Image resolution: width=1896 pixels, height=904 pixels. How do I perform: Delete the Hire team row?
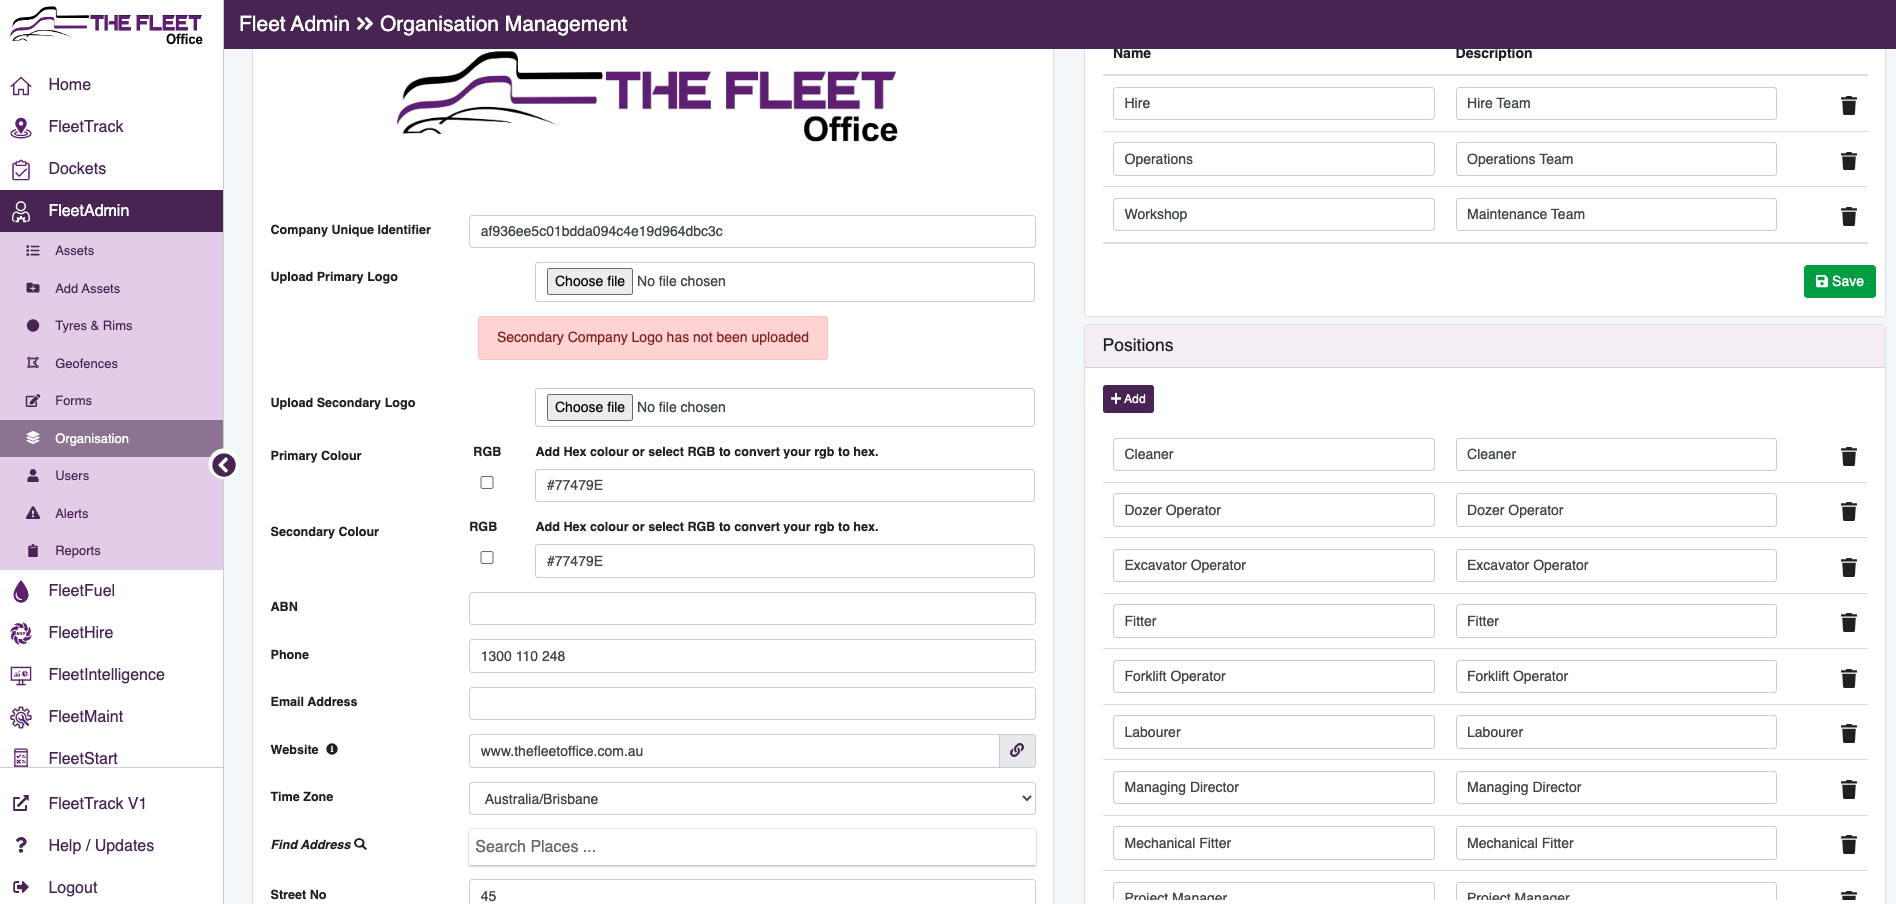(x=1848, y=105)
